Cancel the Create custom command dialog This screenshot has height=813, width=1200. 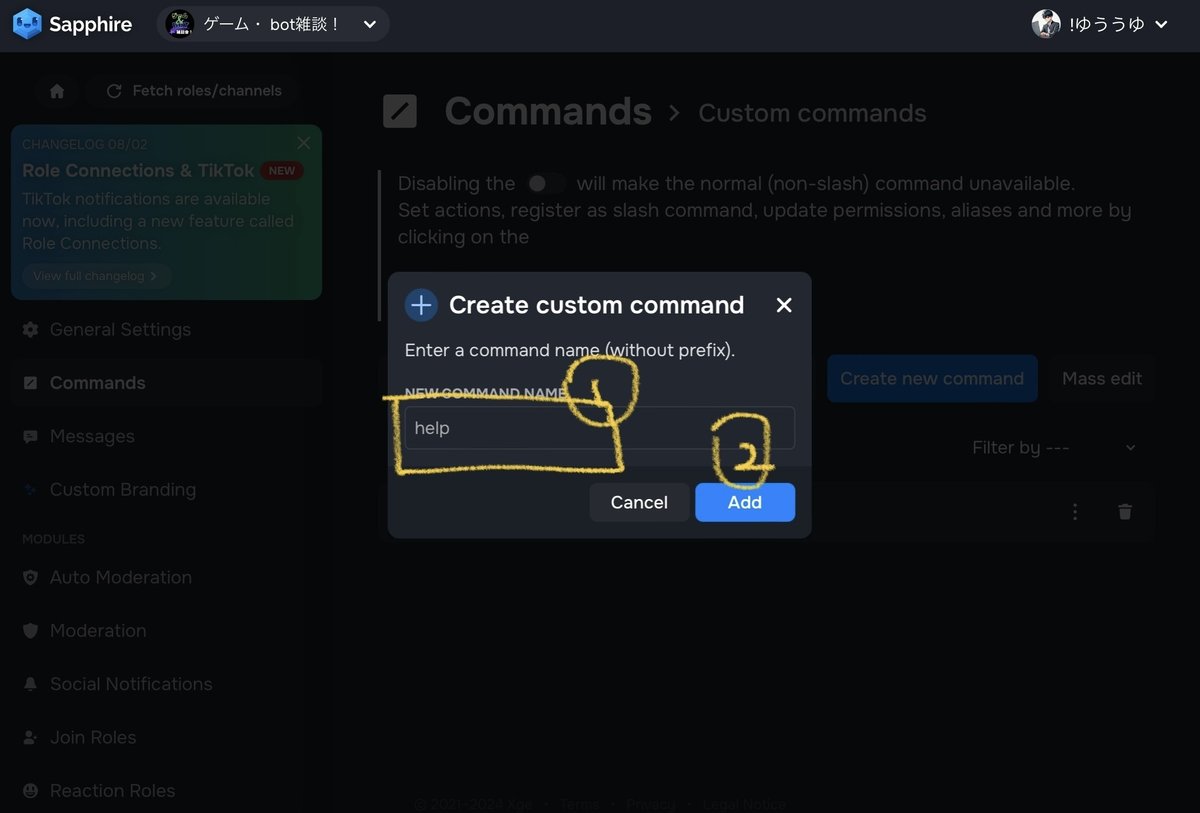pos(638,502)
